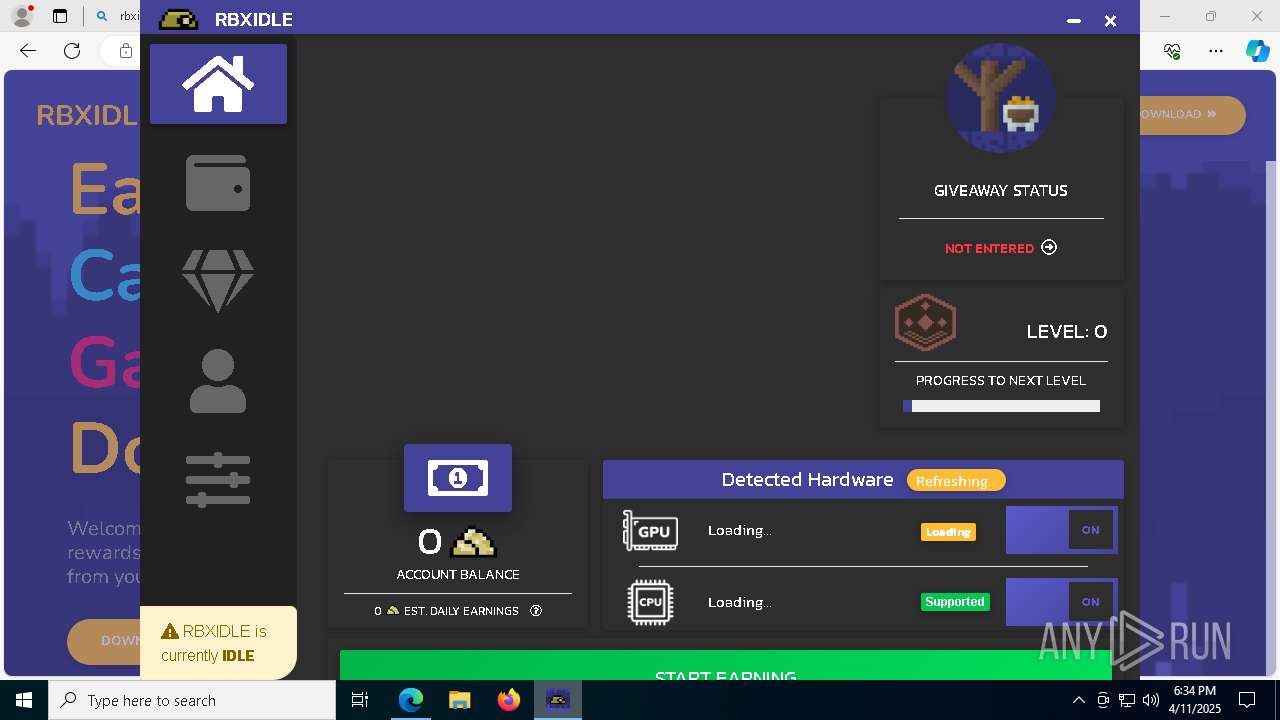Click the GIVEAWAY STATUS heading
Viewport: 1280px width, 720px height.
click(1001, 191)
